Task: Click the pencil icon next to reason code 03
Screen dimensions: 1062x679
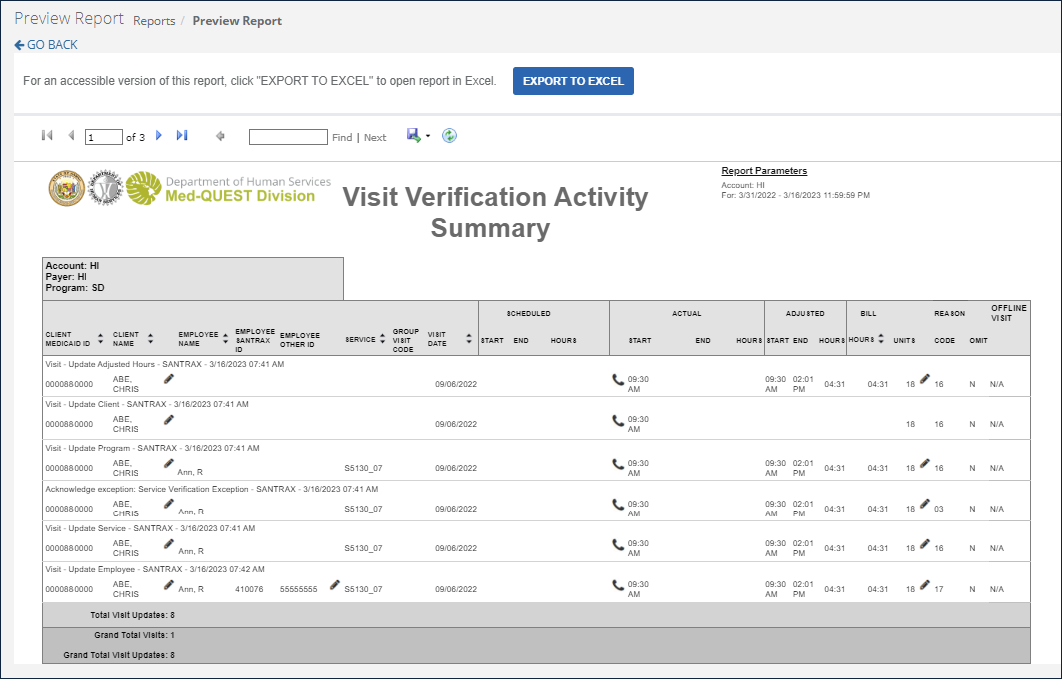Action: click(924, 503)
